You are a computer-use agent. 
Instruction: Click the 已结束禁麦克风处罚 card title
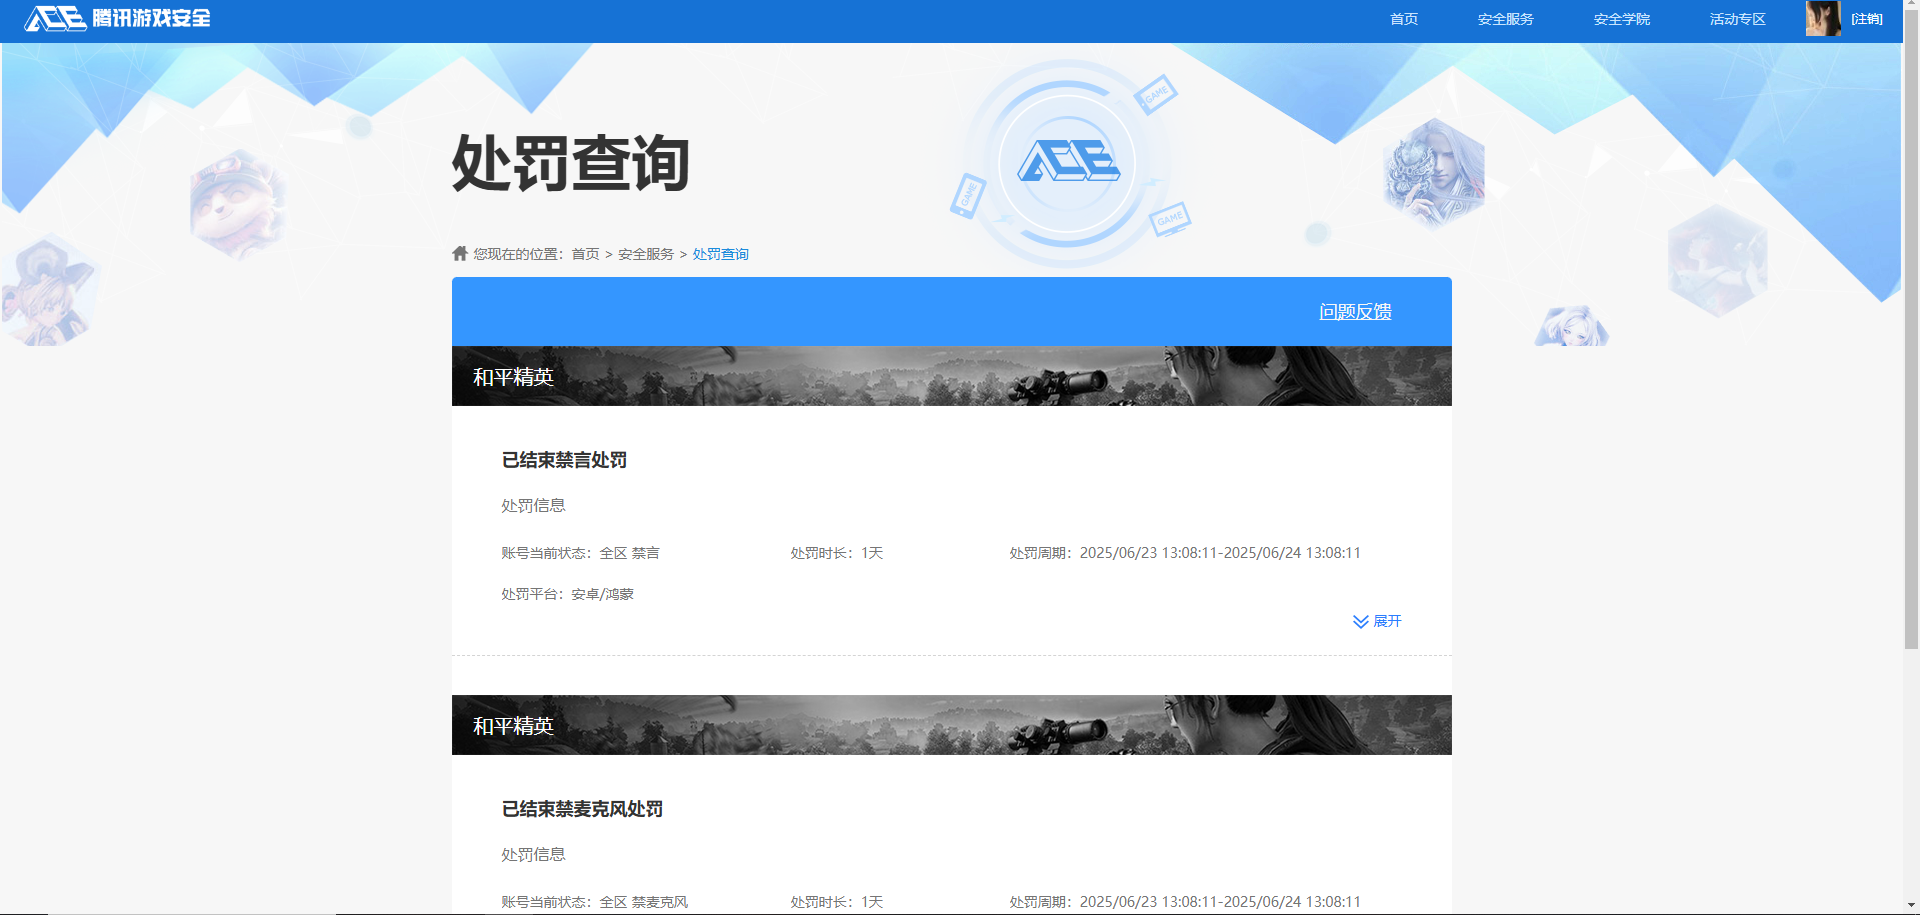[x=584, y=809]
